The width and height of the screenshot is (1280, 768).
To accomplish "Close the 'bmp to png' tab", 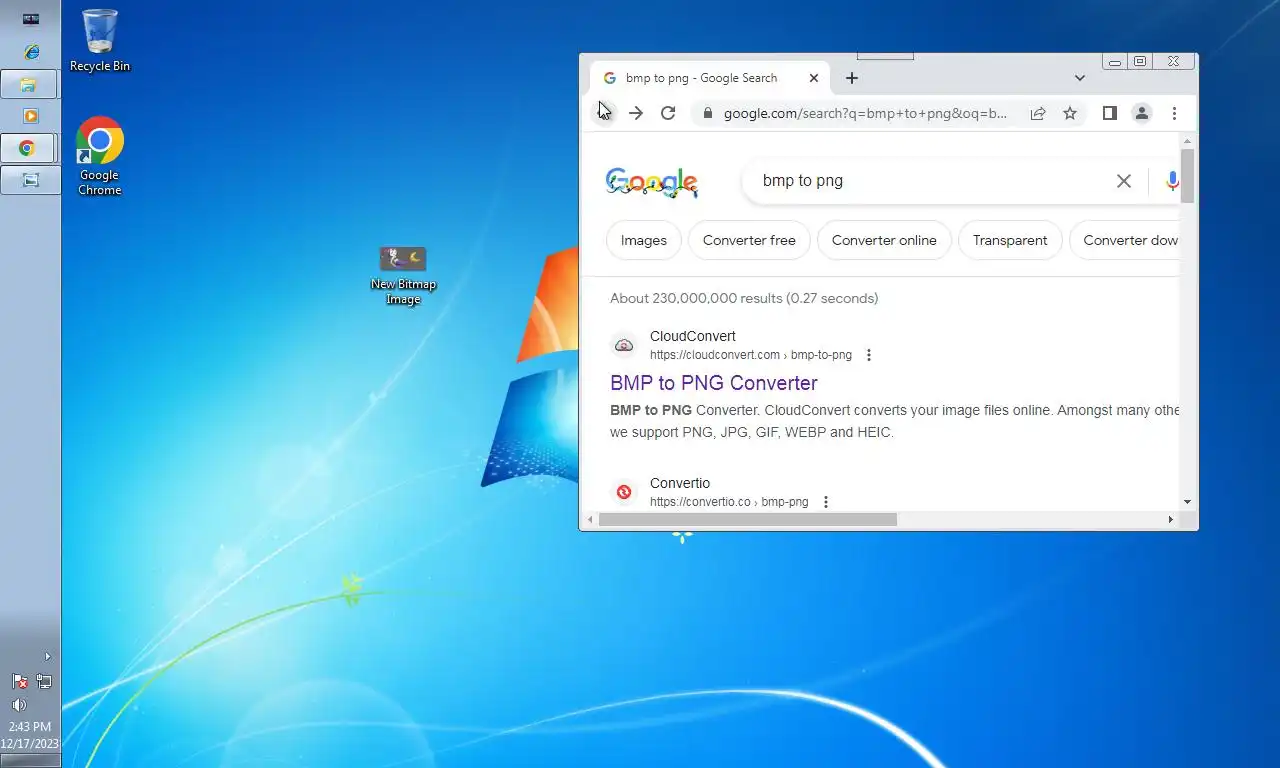I will point(814,78).
